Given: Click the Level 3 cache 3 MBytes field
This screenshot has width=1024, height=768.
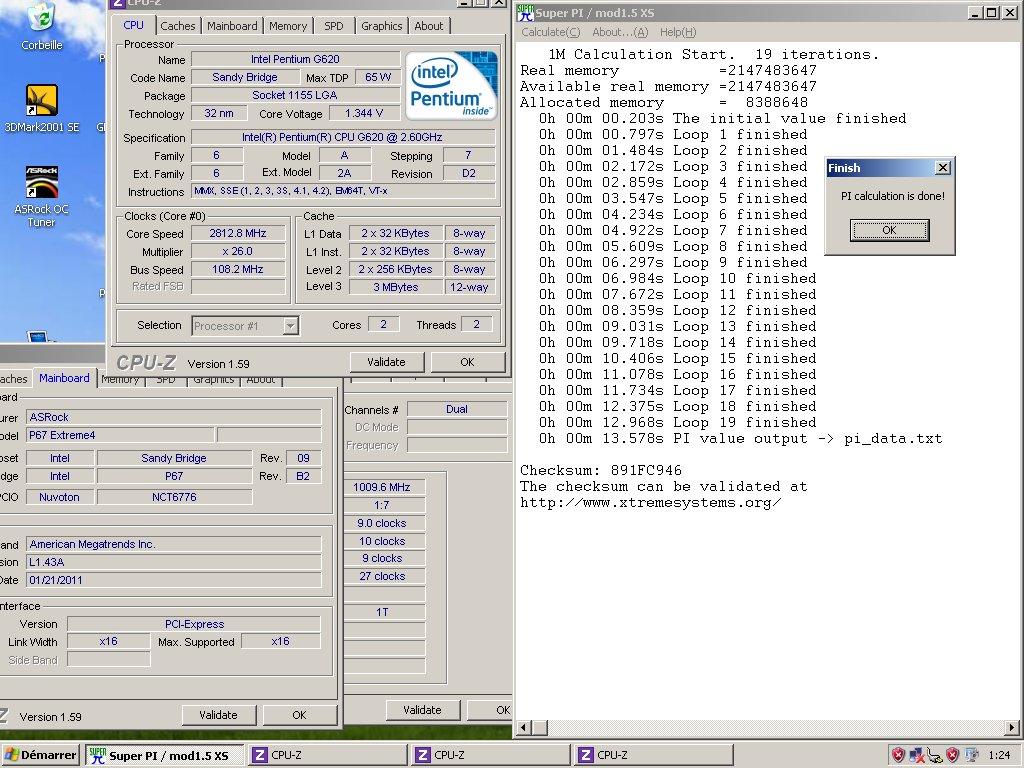Looking at the screenshot, I should 396,287.
